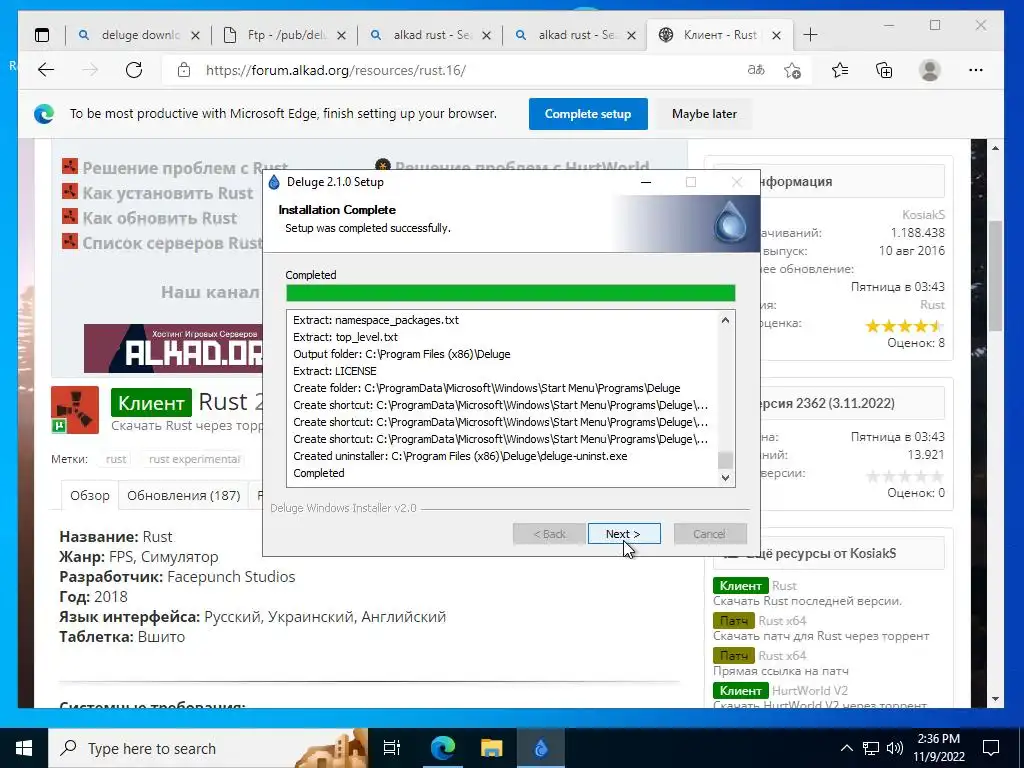
Task: Click page scrollbar down arrow
Action: (995, 699)
